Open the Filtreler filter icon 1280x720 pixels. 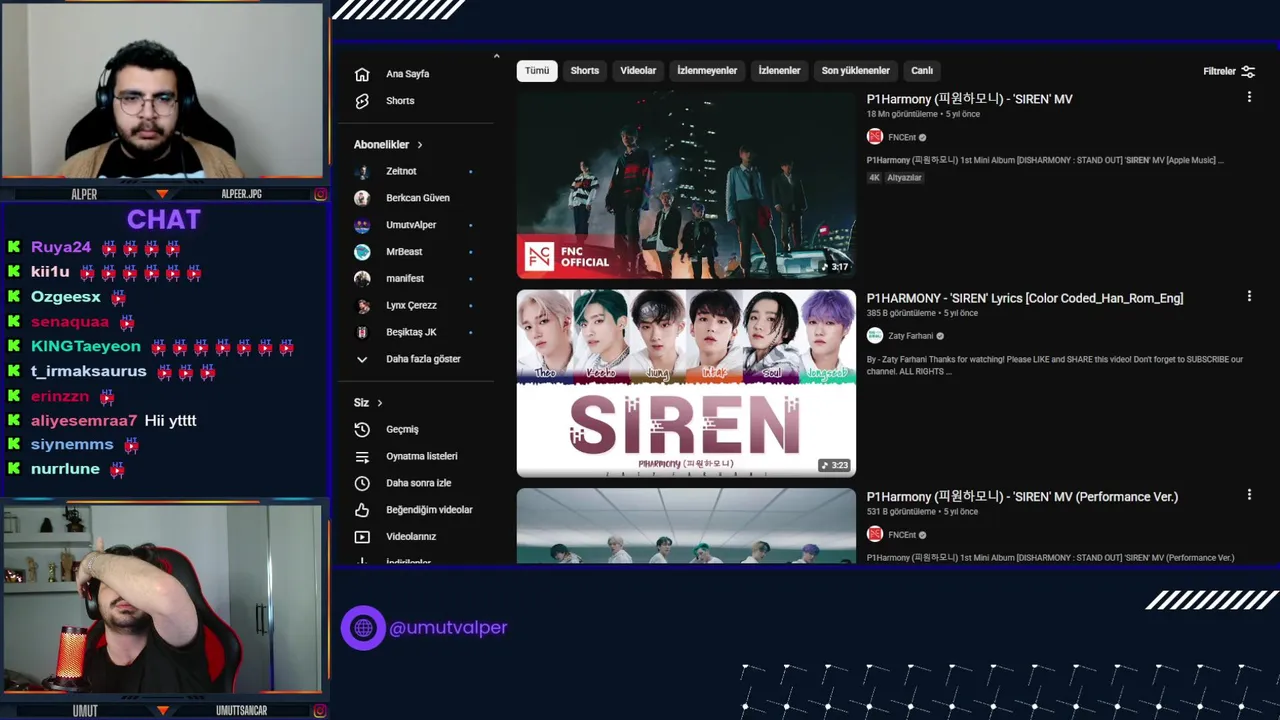coord(1248,71)
